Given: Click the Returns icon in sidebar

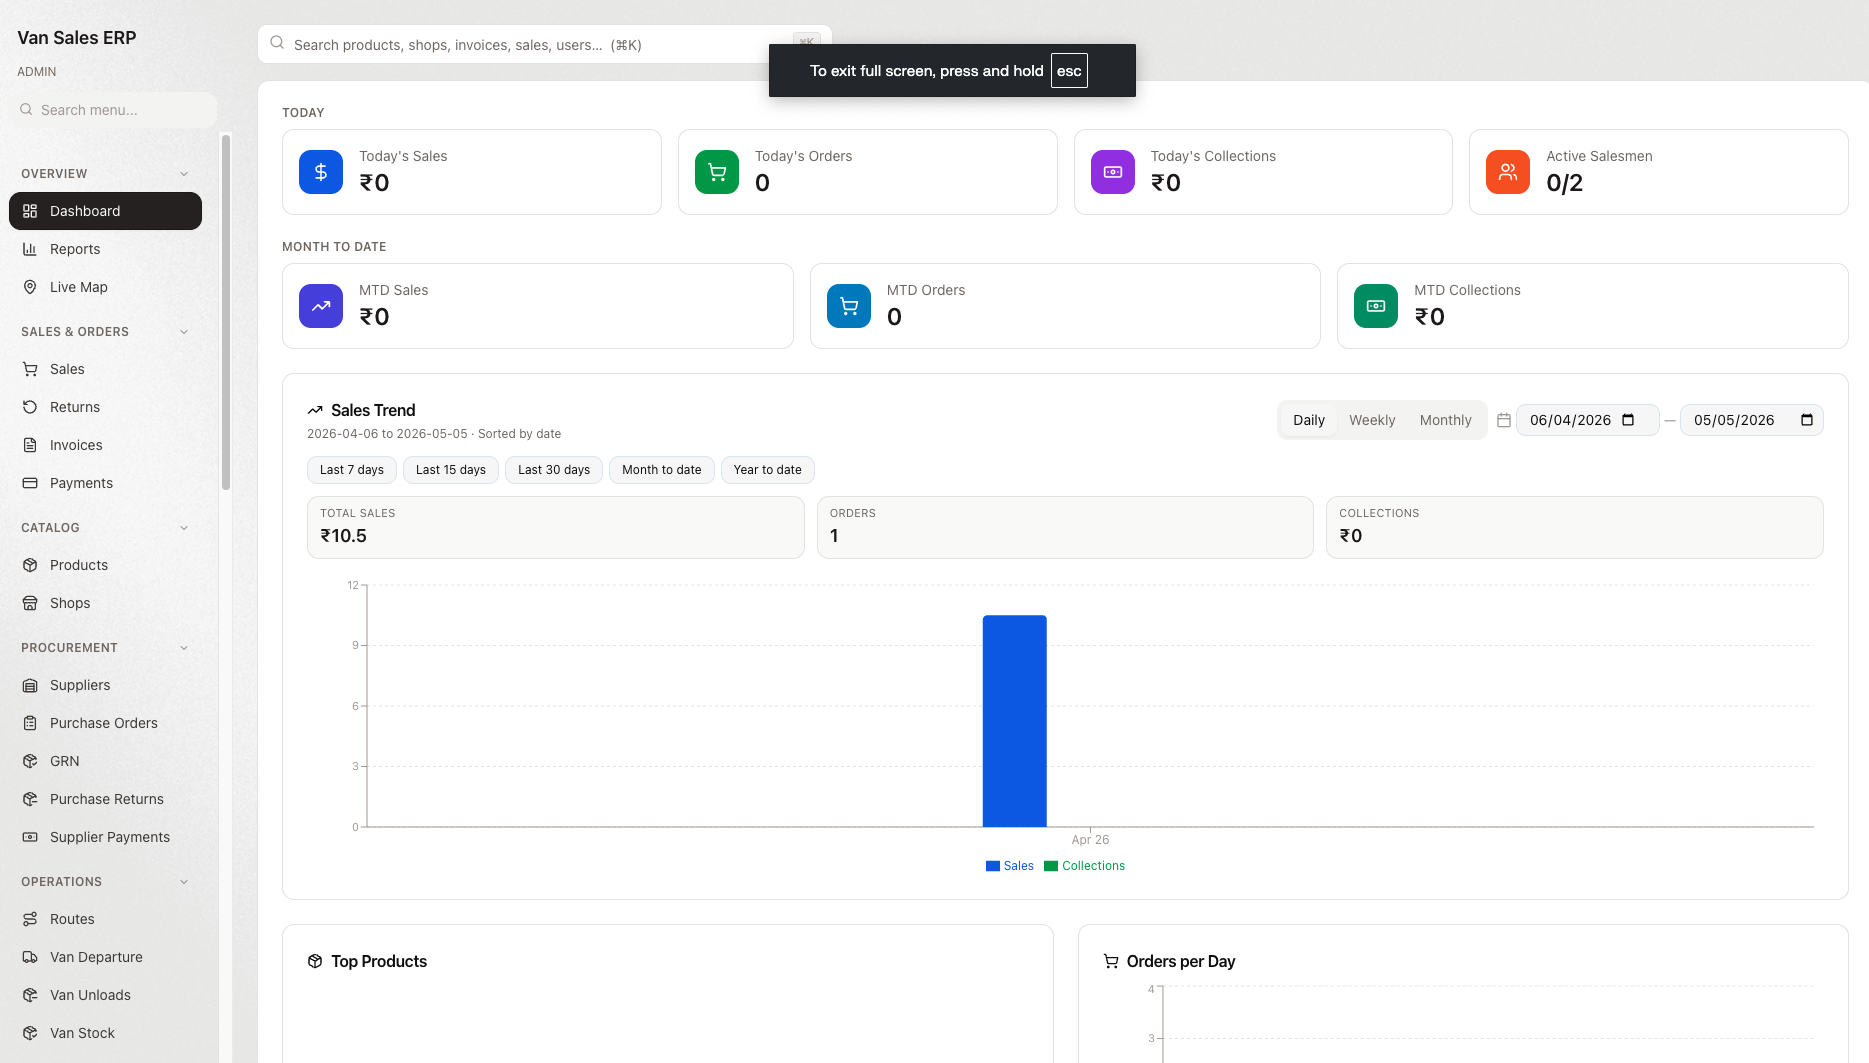Looking at the screenshot, I should coord(30,407).
